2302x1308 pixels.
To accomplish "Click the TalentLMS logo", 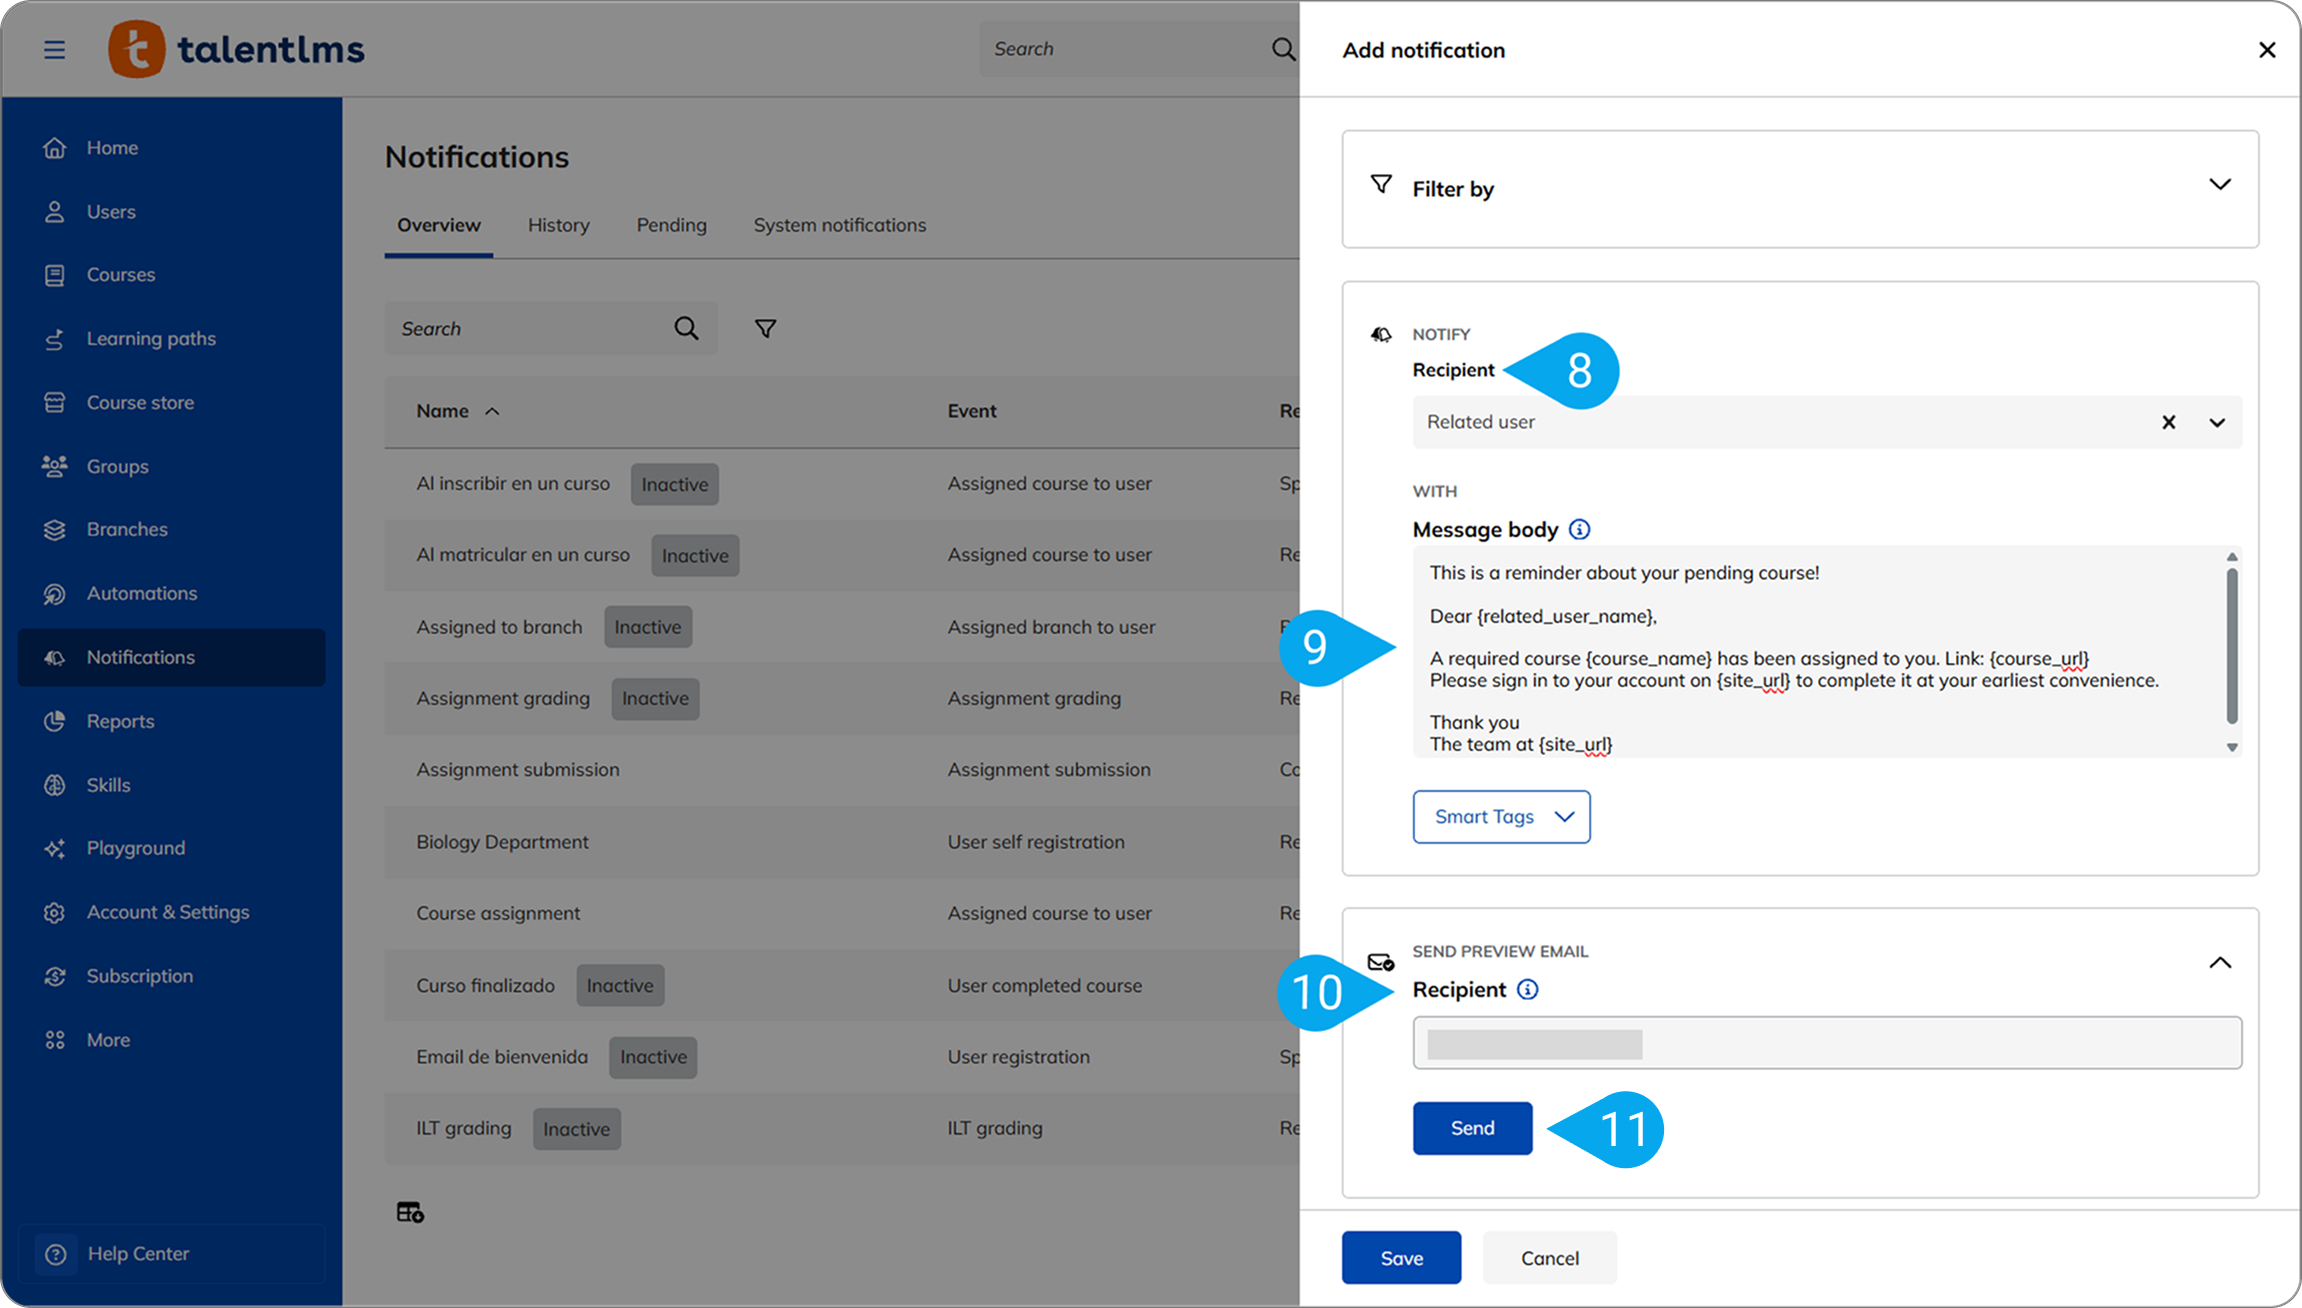I will pos(237,49).
